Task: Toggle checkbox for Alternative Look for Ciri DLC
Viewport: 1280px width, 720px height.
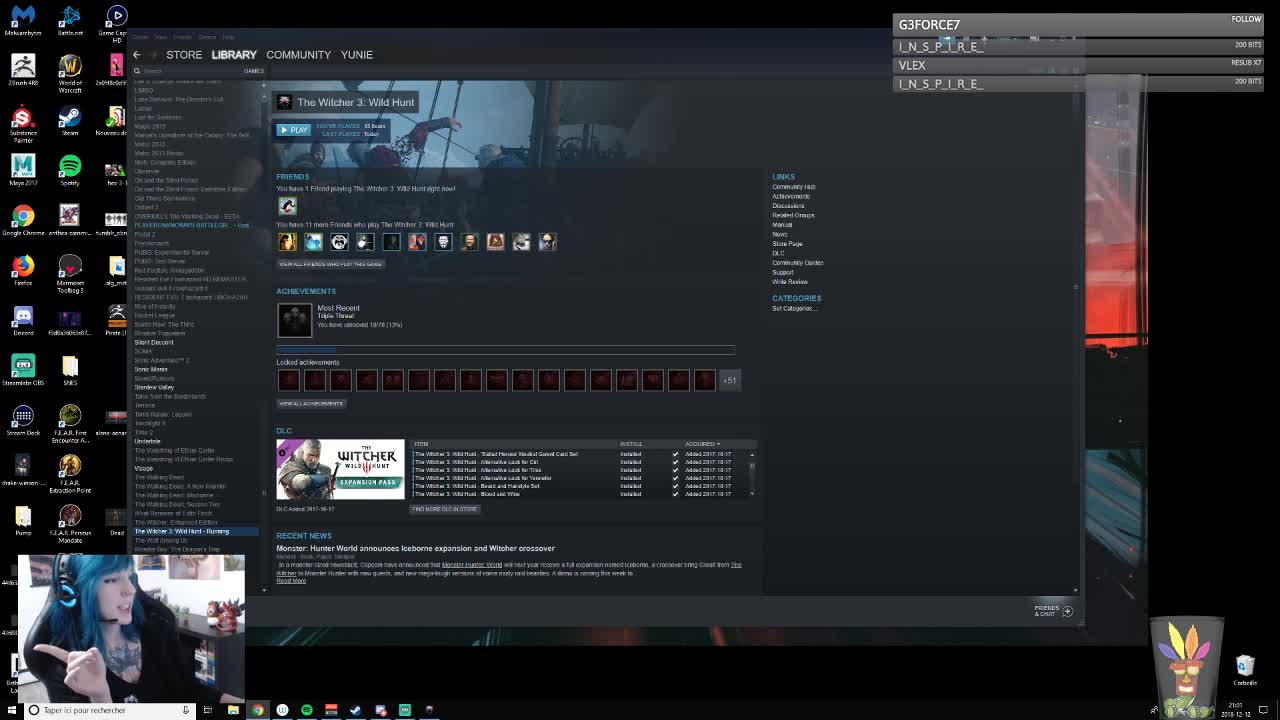Action: (675, 462)
